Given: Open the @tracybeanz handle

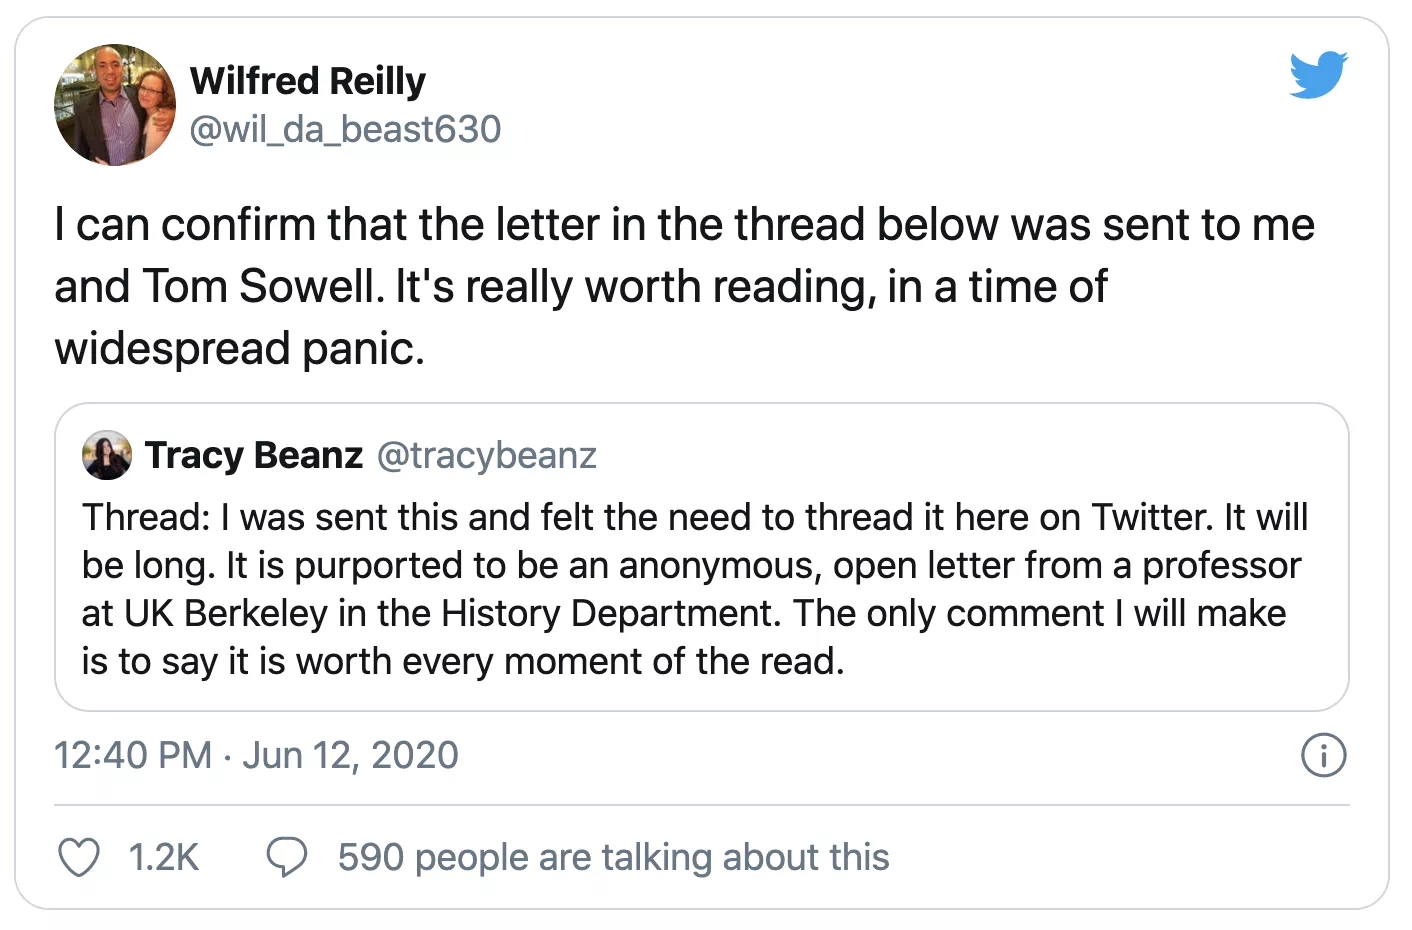Looking at the screenshot, I should 487,456.
